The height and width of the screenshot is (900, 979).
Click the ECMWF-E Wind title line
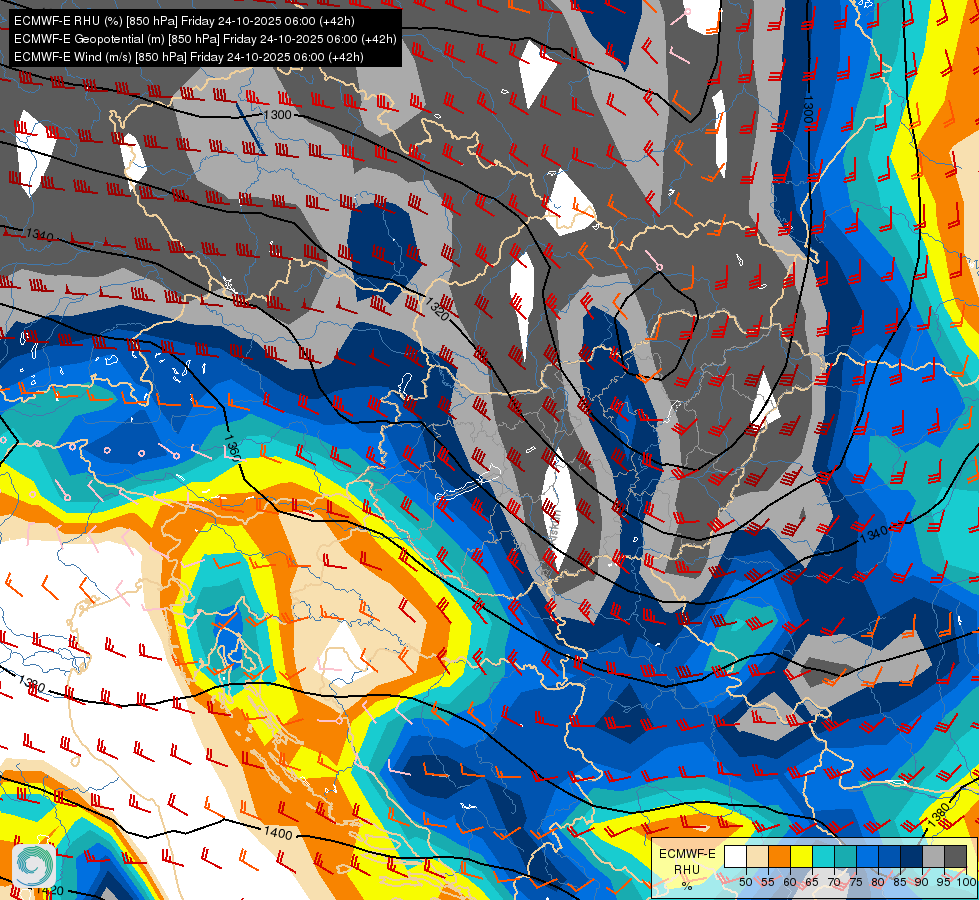[x=189, y=57]
